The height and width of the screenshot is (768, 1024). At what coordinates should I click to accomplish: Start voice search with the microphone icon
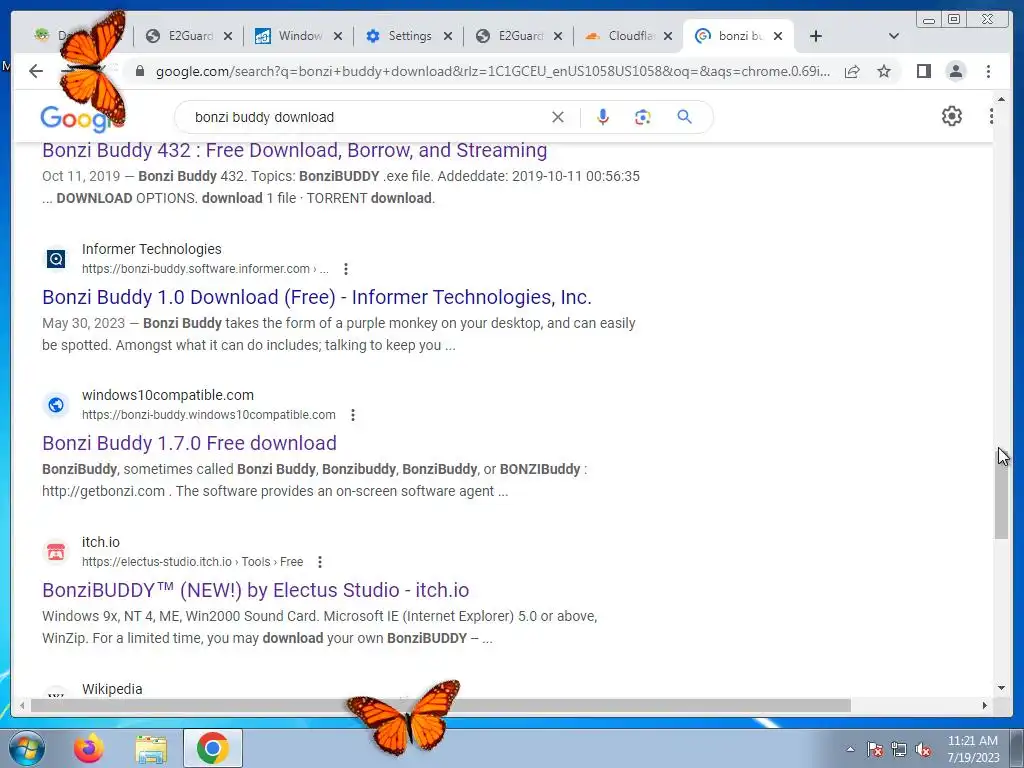603,117
